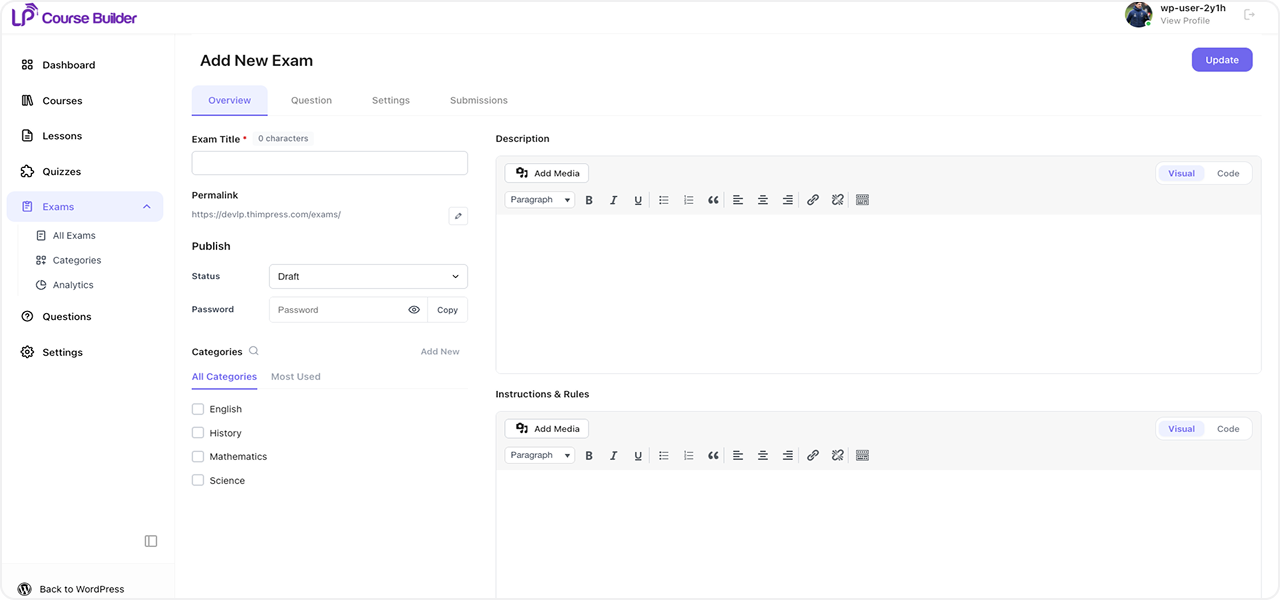The image size is (1280, 600).
Task: Open the Most Used categories tab
Action: point(296,377)
